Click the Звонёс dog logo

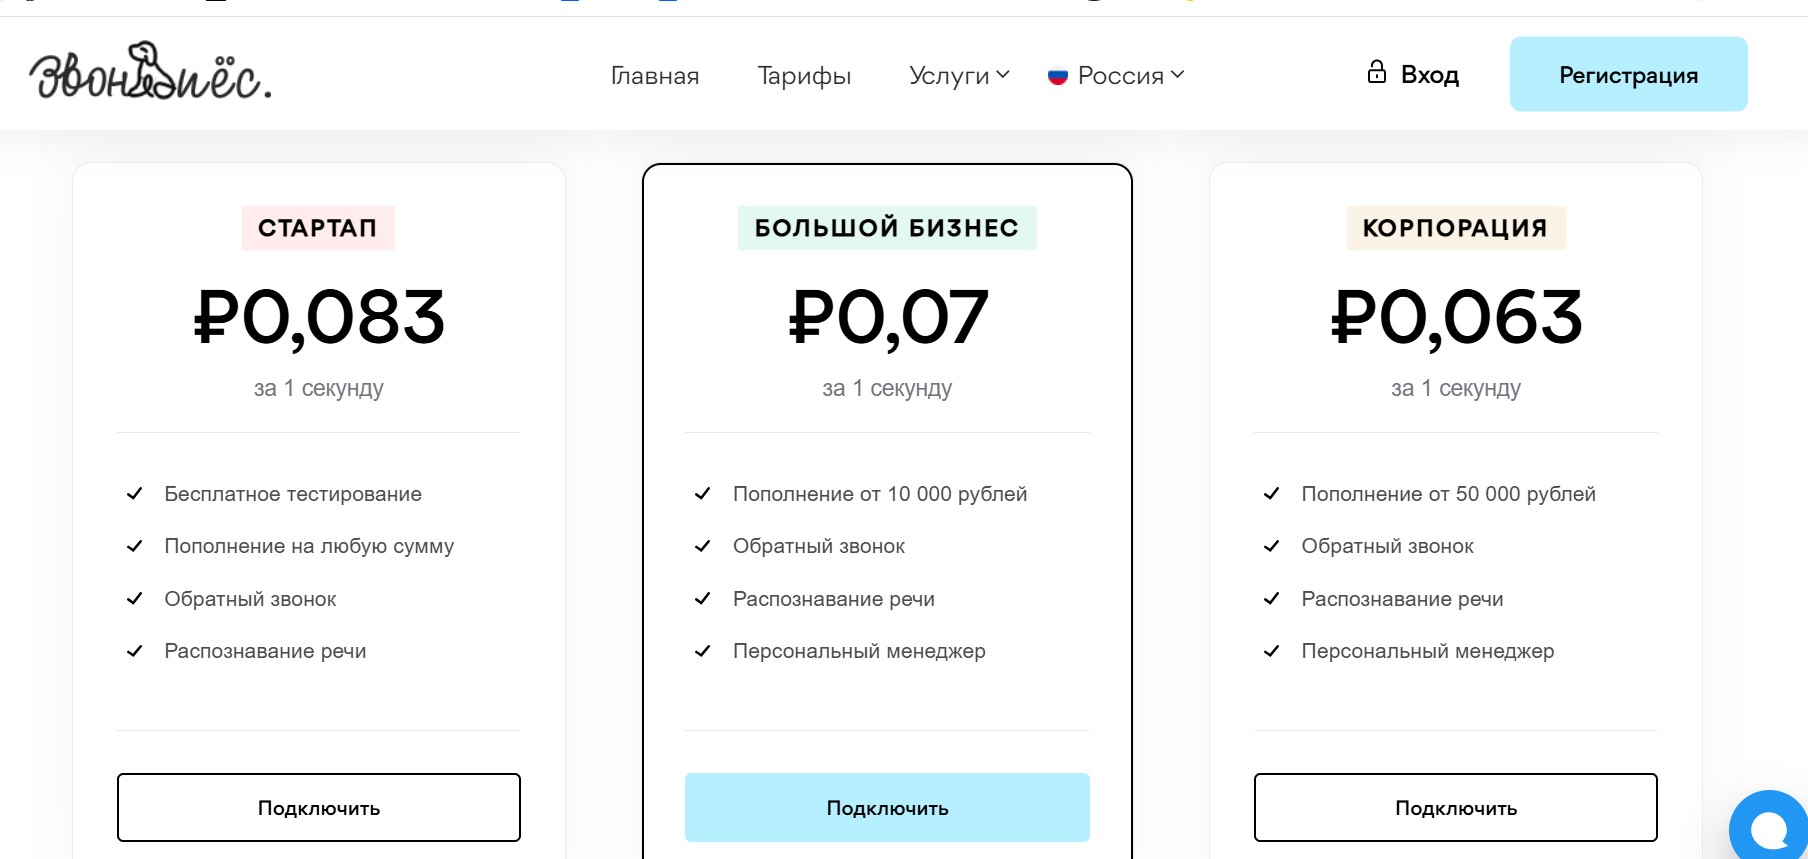point(150,72)
